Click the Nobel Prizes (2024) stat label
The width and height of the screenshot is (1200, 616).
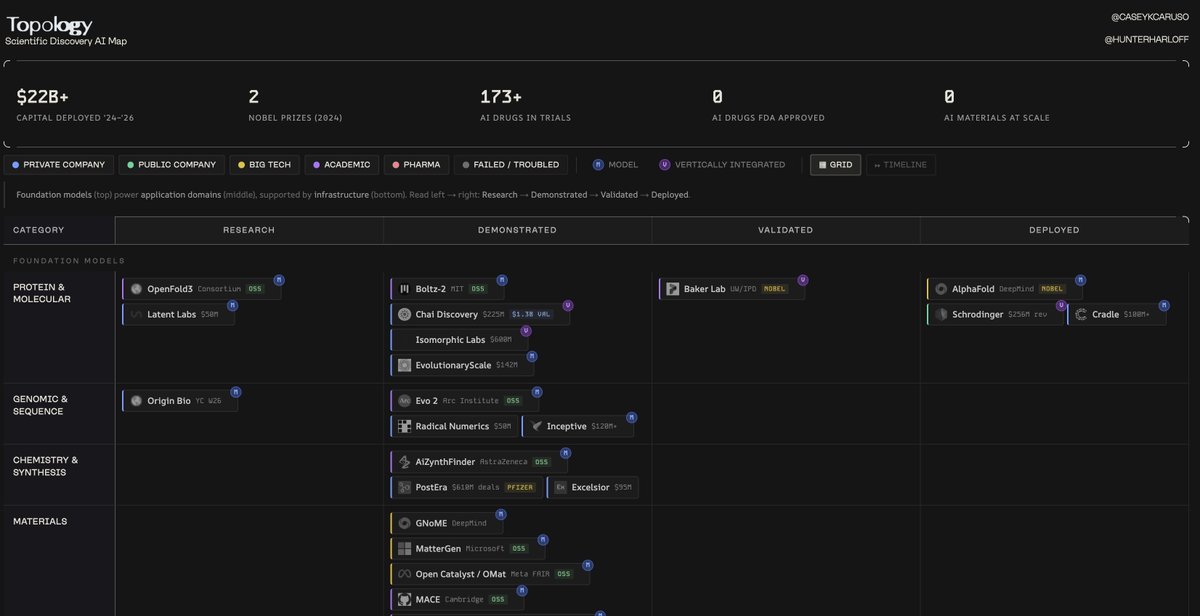tap(293, 118)
